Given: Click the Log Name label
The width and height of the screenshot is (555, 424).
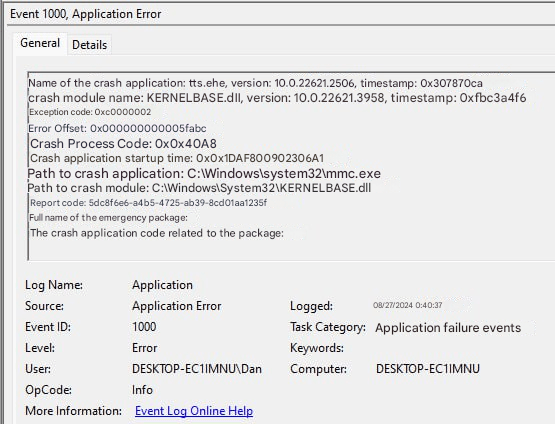Looking at the screenshot, I should click(54, 285).
